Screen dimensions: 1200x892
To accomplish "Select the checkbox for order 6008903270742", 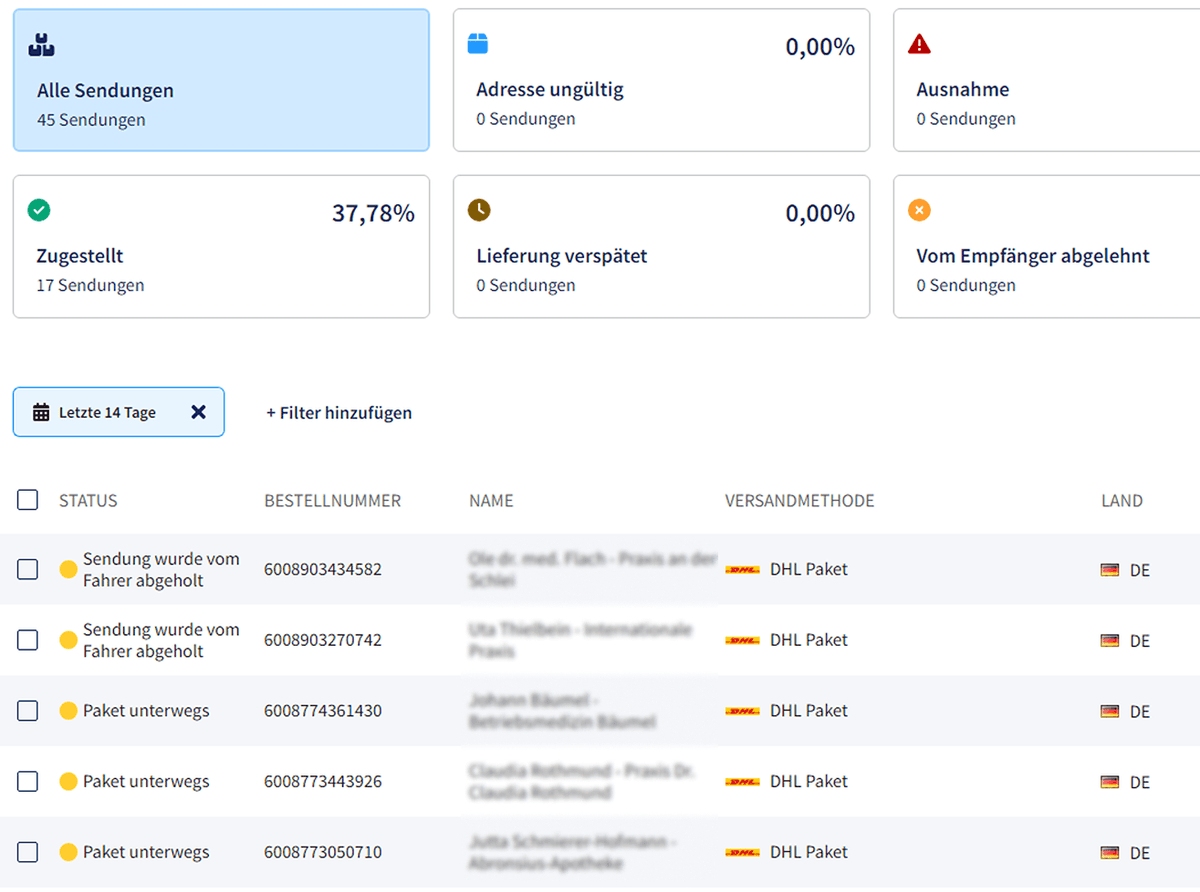I will 27,640.
